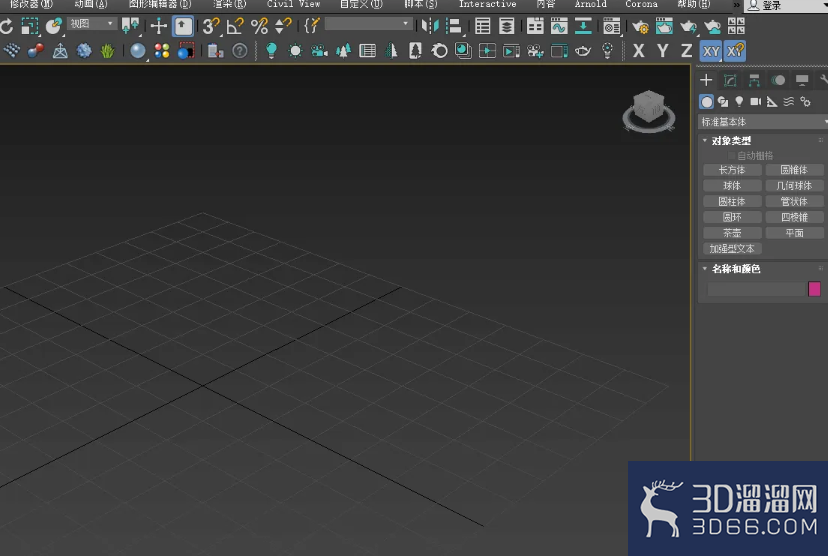The image size is (828, 556).
Task: Toggle the Ribbon icon
Action: pyautogui.click(x=535, y=26)
